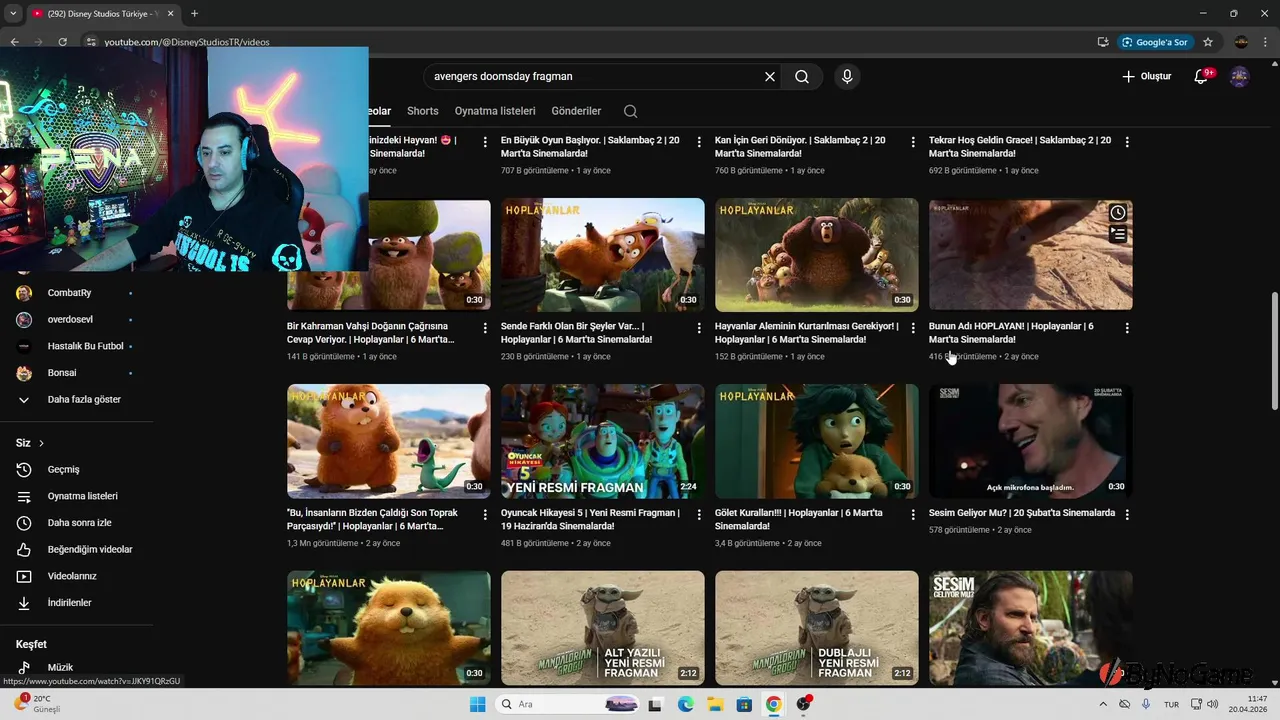The image size is (1280, 720).
Task: Play Mandalorian Grogu Dublajlı fragman thumbnail
Action: tap(817, 627)
